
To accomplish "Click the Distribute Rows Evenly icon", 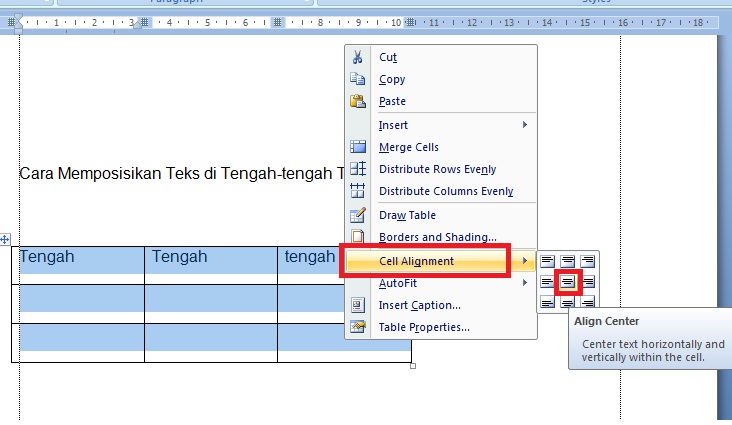I will (358, 169).
